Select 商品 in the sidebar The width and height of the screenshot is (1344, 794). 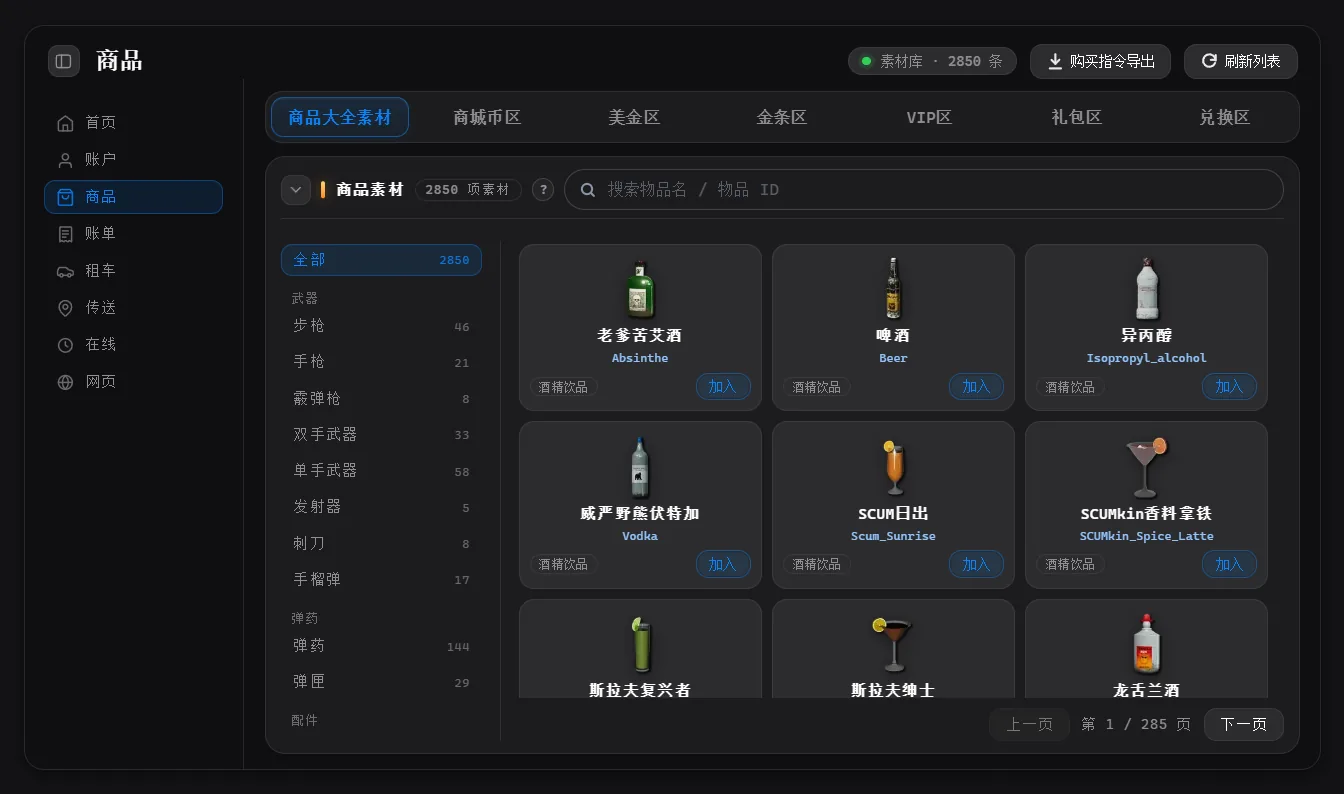click(x=133, y=197)
